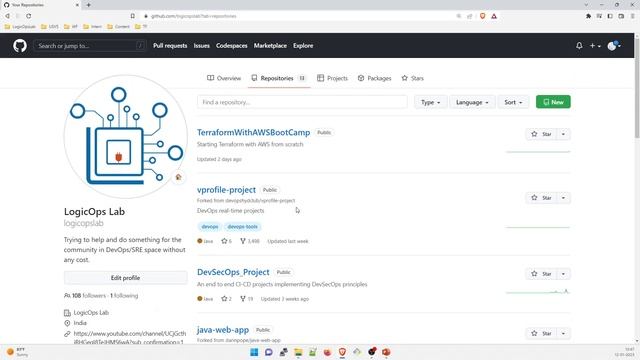640x360 pixels.
Task: Open the notifications bell
Action: pos(579,46)
